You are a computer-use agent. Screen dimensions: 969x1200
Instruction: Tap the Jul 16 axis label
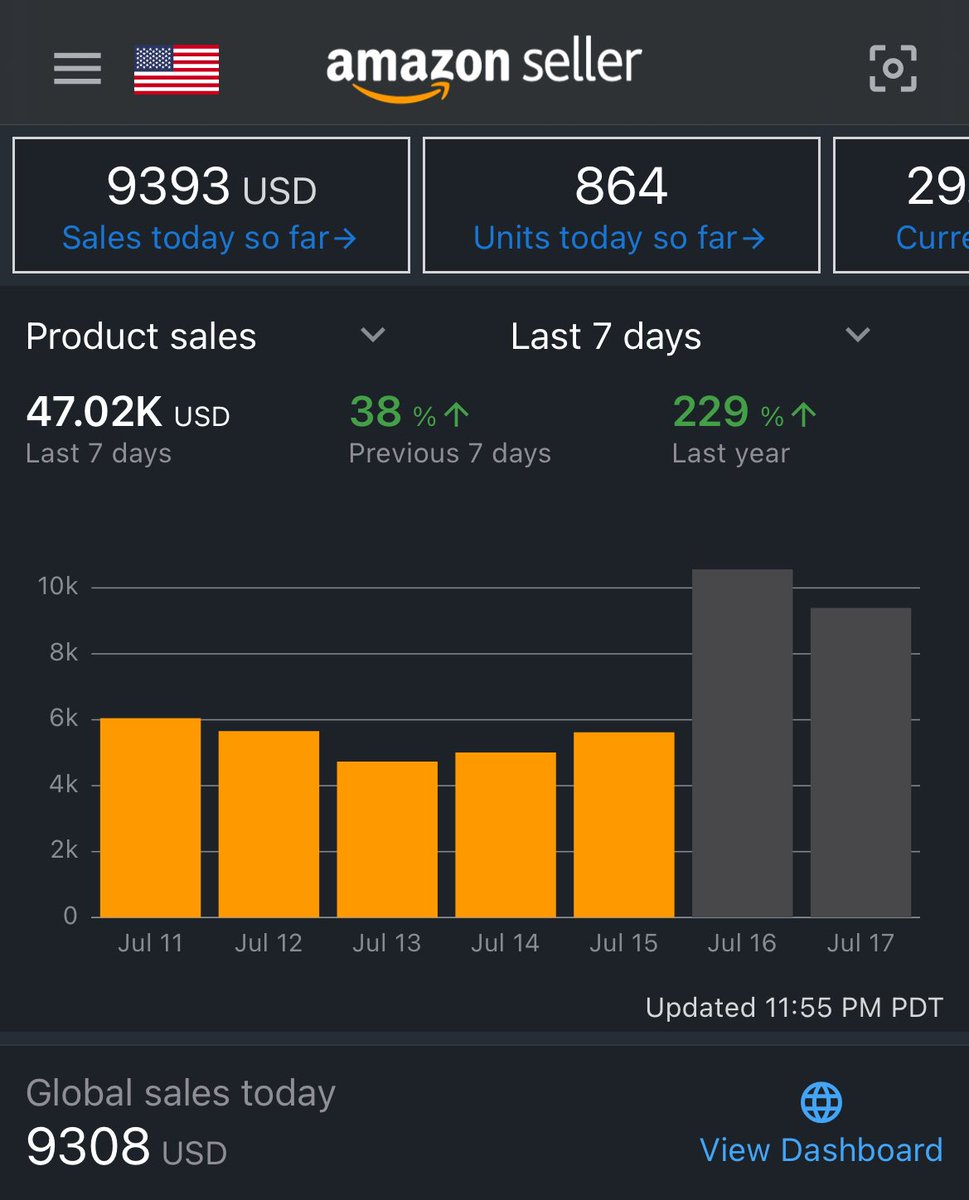(x=742, y=943)
